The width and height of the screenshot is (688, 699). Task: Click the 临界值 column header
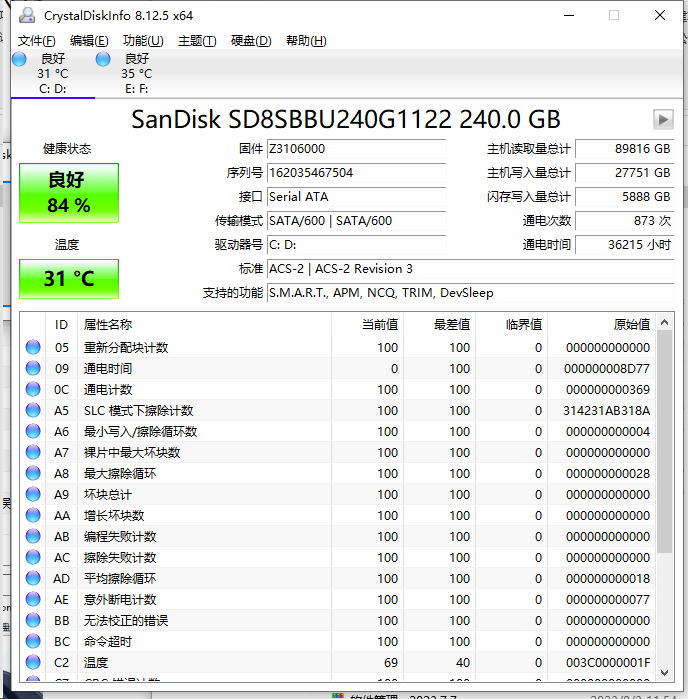pyautogui.click(x=511, y=325)
